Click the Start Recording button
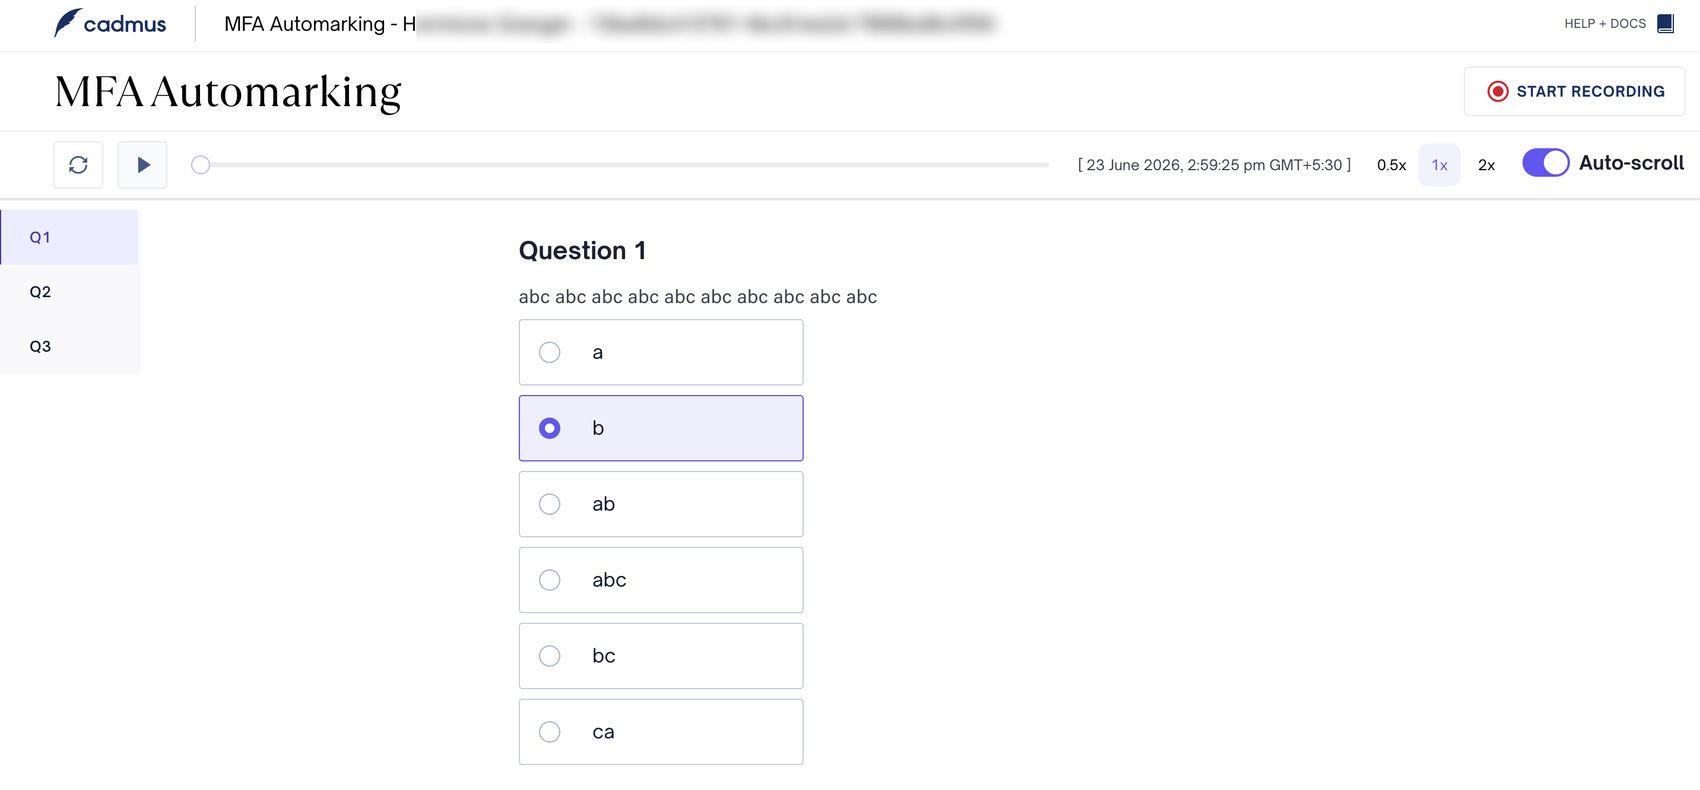 (1574, 91)
